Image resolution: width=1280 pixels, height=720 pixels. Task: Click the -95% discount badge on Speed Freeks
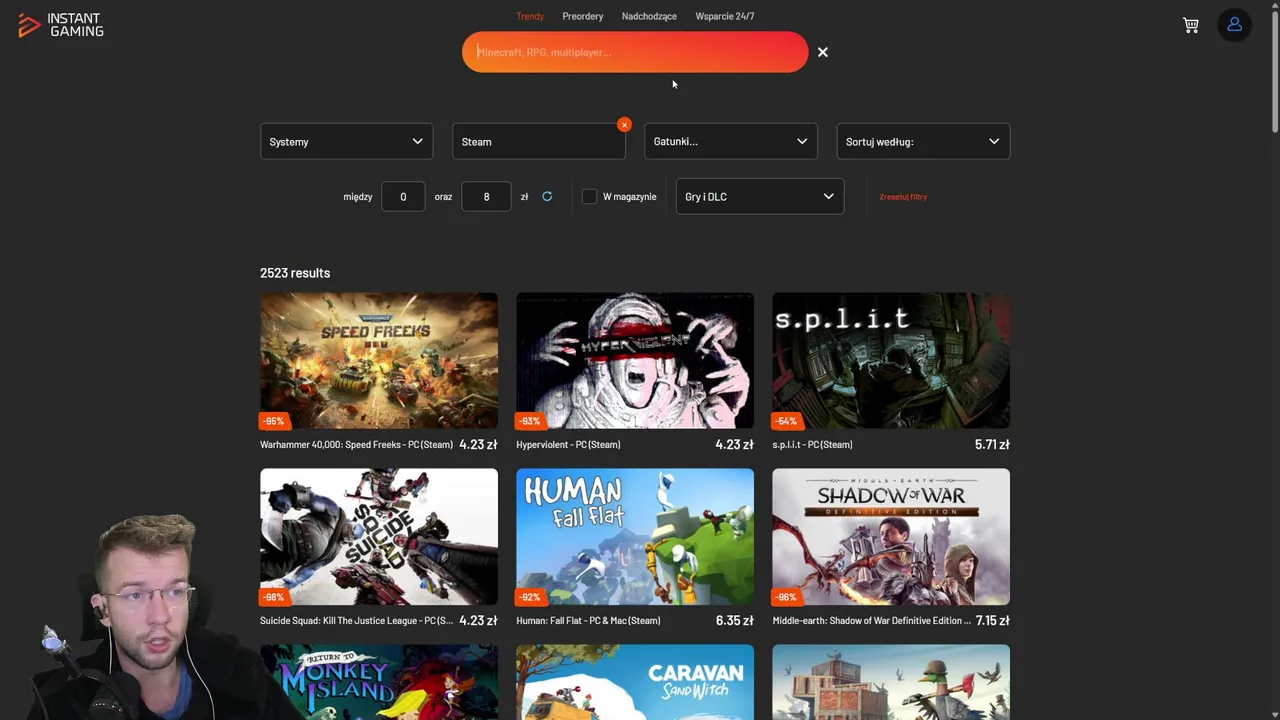pyautogui.click(x=274, y=421)
